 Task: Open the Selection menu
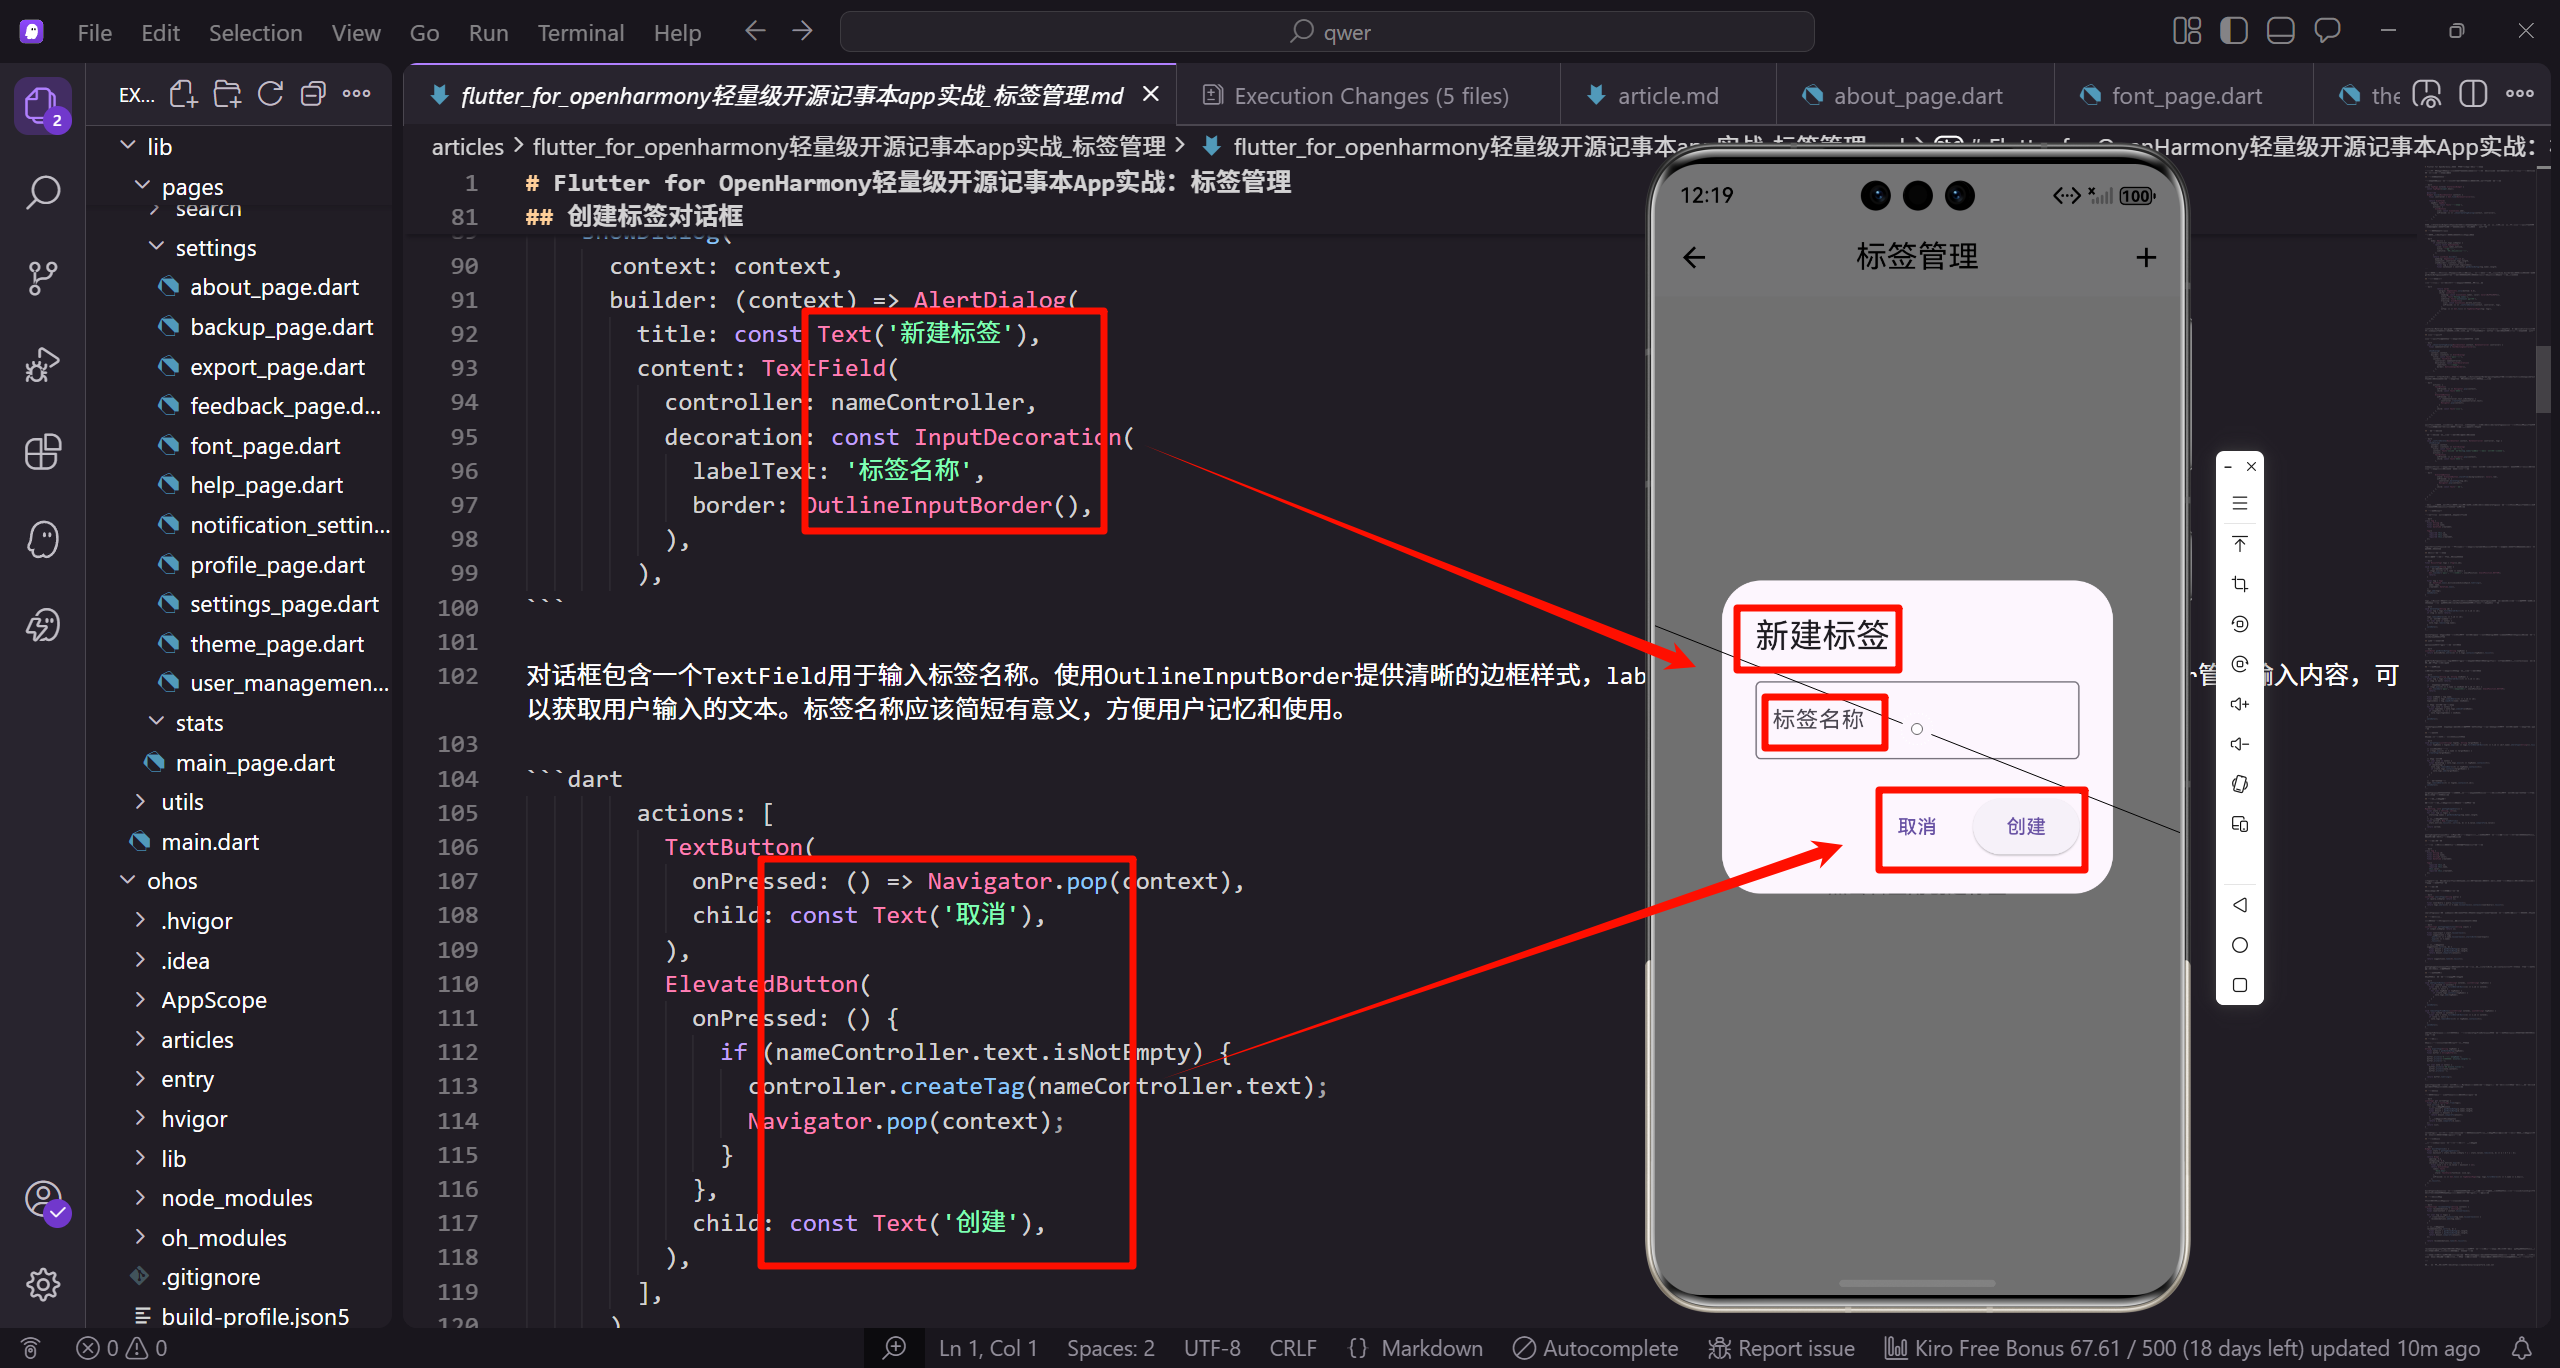[x=255, y=32]
